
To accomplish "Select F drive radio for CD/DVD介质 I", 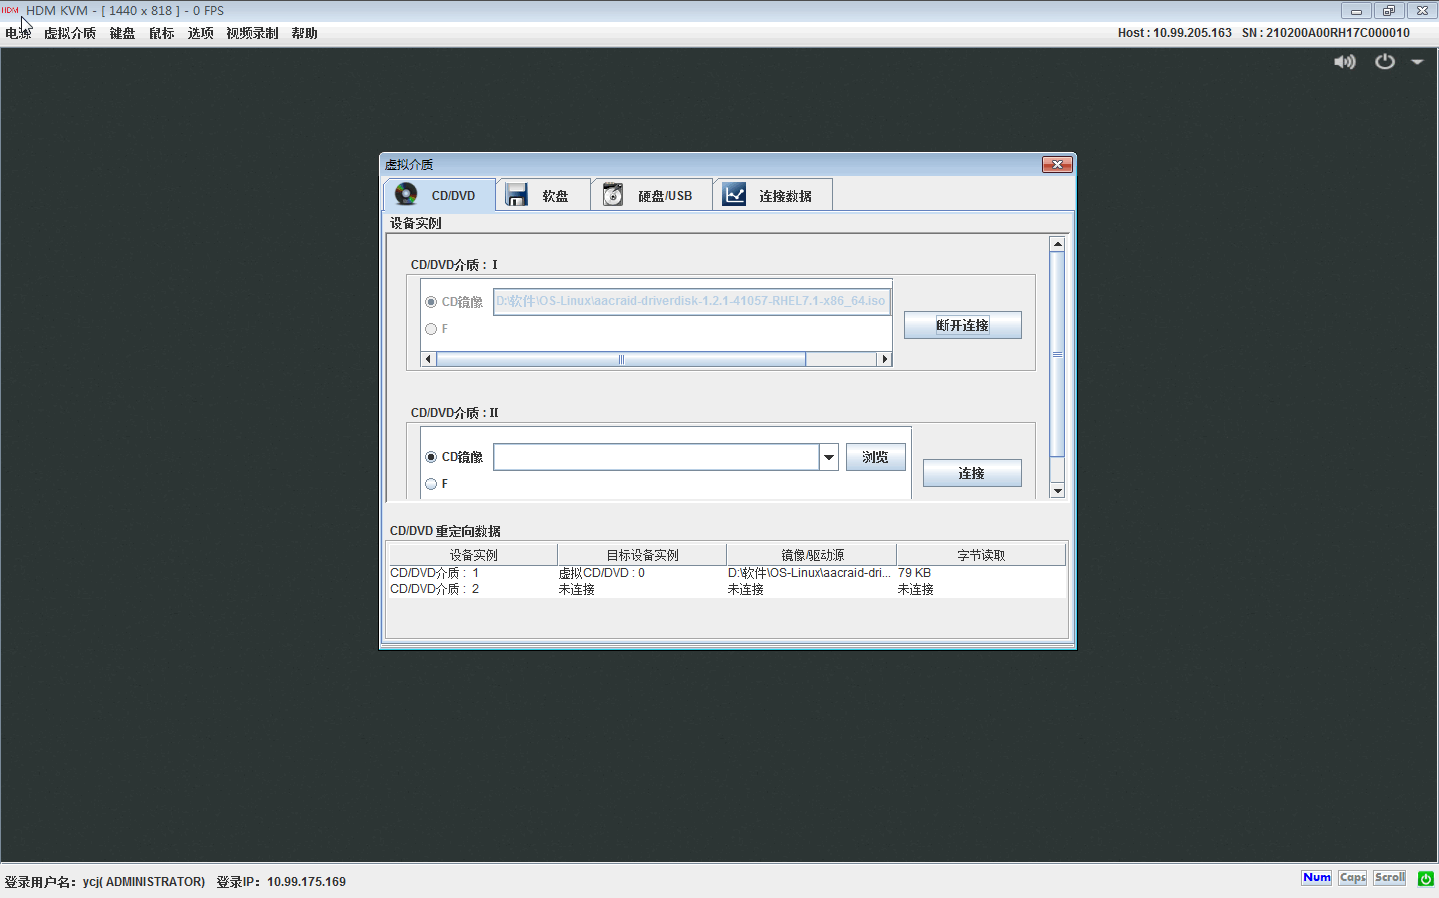I will click(x=431, y=329).
